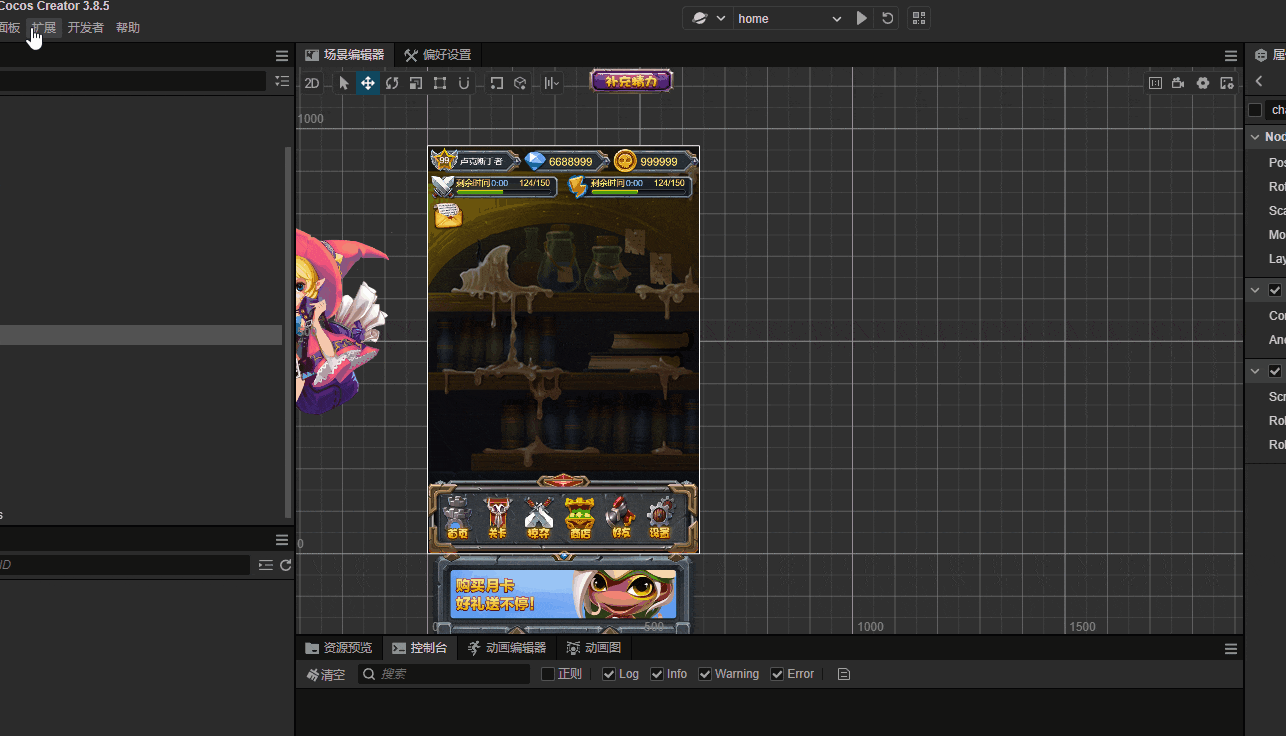Image resolution: width=1286 pixels, height=736 pixels.
Task: Select the Rect transform tool
Action: 440,84
